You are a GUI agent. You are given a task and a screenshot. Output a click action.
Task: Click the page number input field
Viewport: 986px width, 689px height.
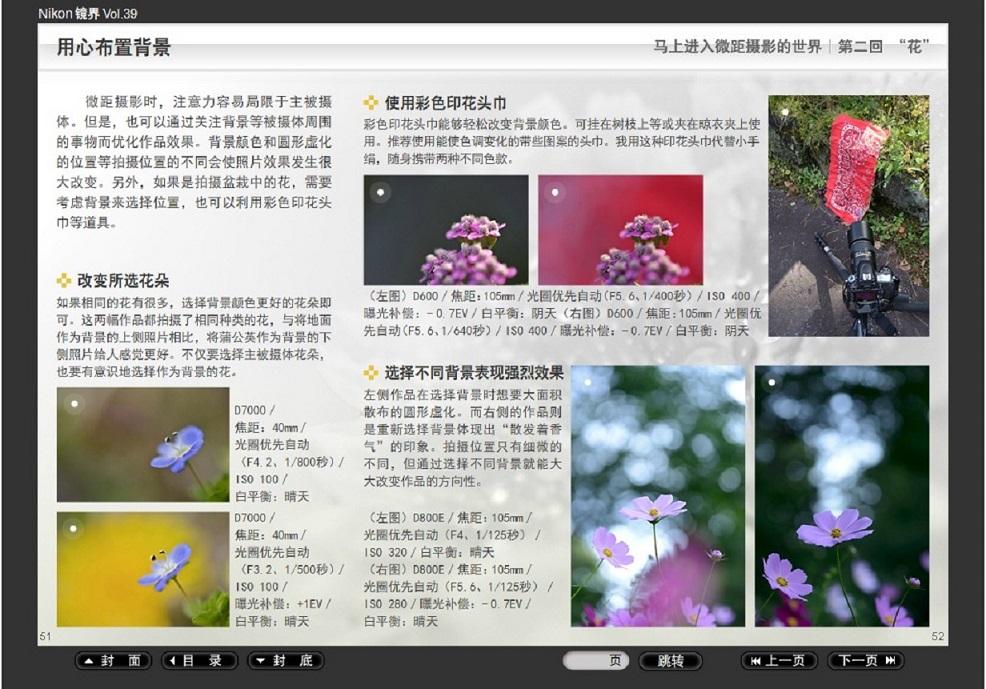[x=596, y=661]
